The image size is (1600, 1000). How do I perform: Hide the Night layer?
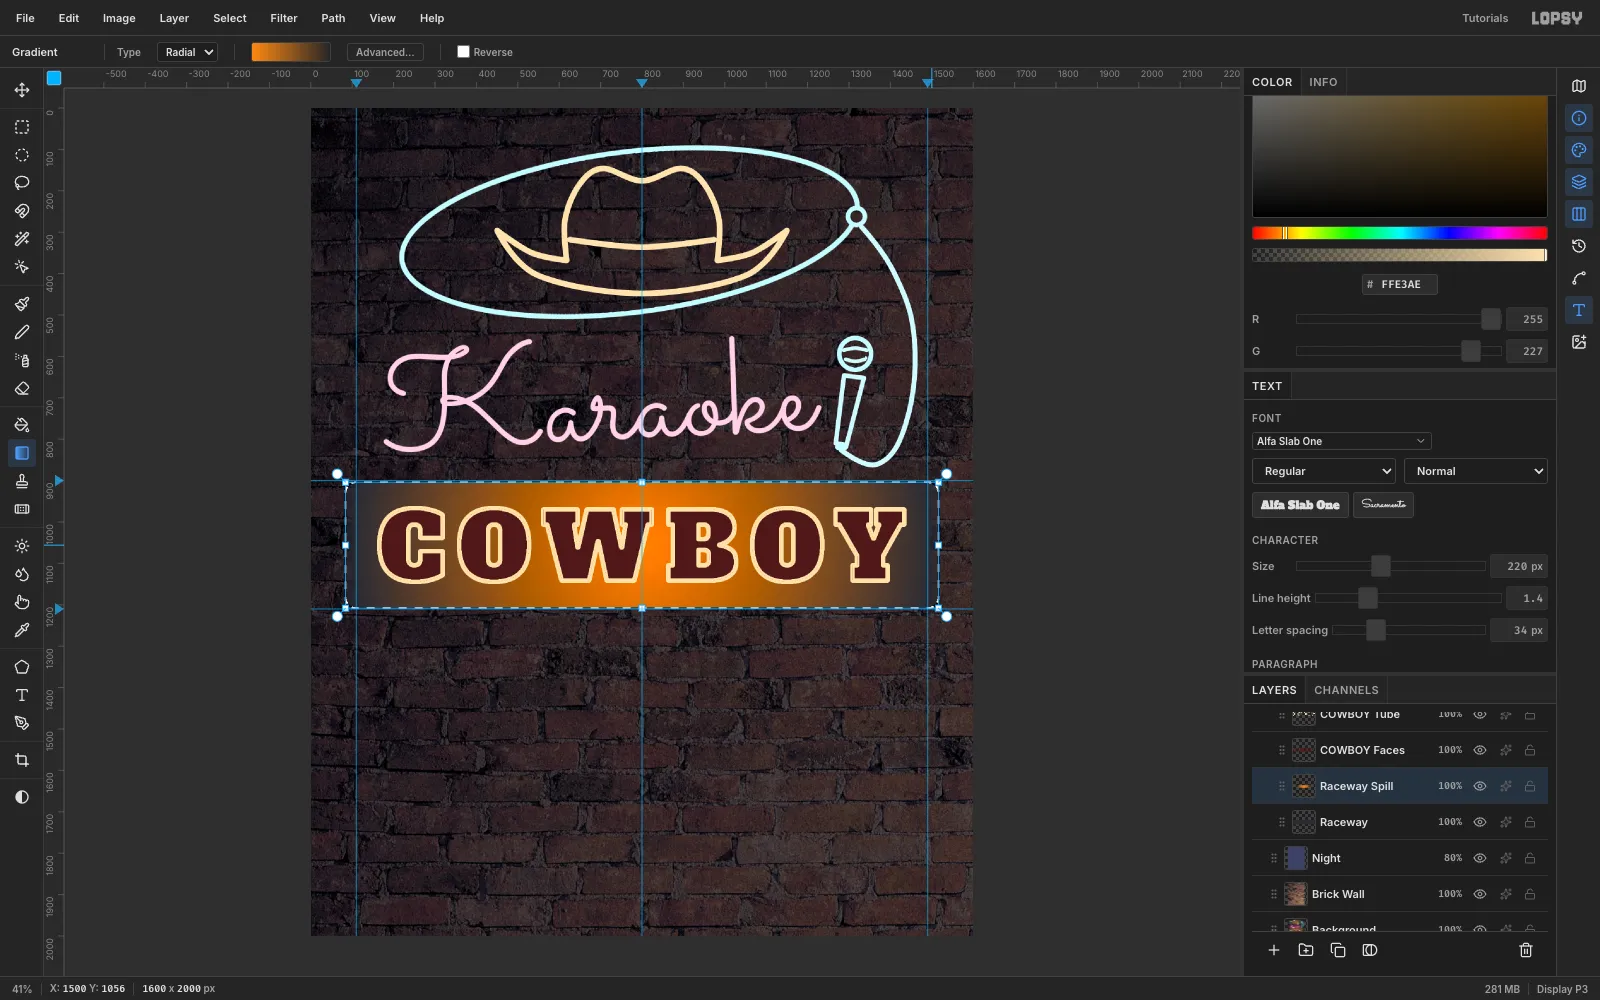(1480, 858)
